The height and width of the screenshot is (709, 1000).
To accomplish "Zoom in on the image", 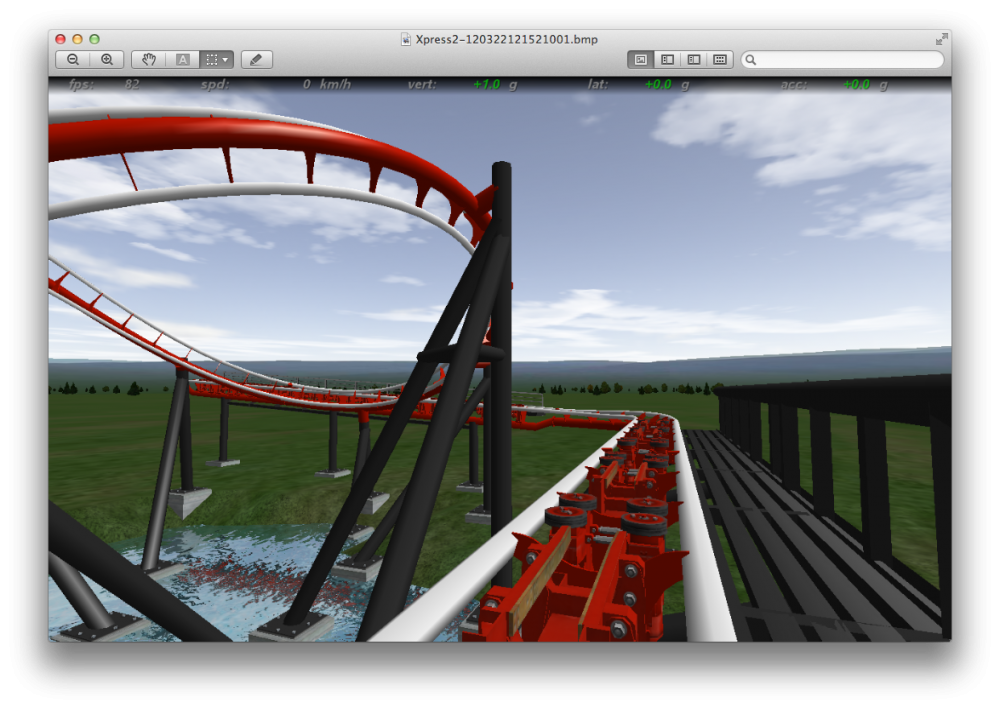I will pos(107,60).
